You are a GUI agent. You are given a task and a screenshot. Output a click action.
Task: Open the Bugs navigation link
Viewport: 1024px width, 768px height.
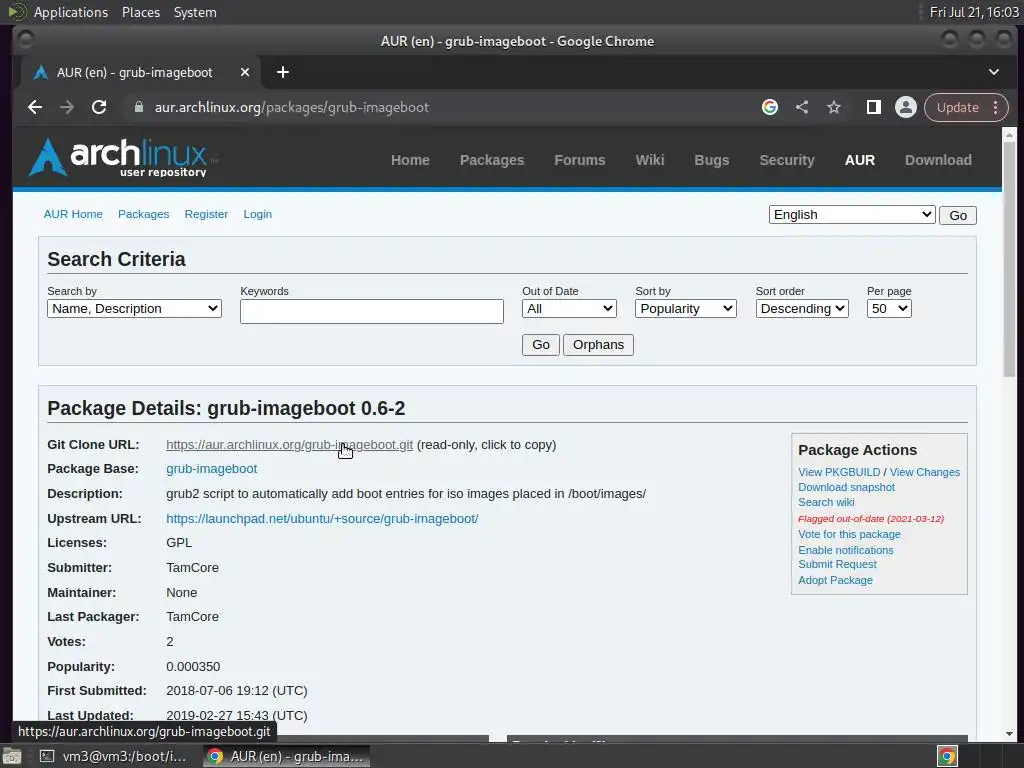711,160
